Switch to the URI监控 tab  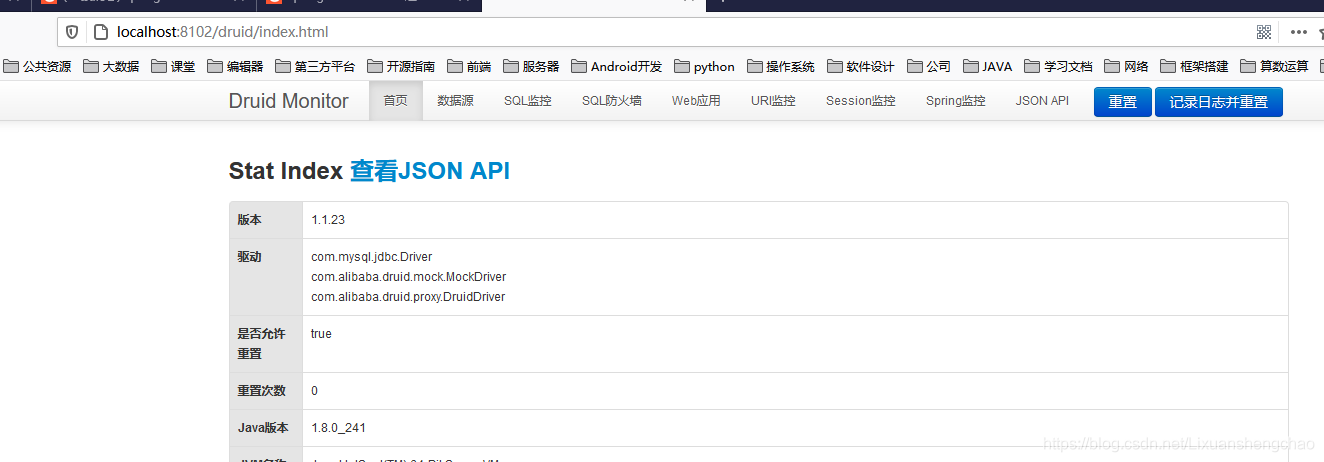773,101
